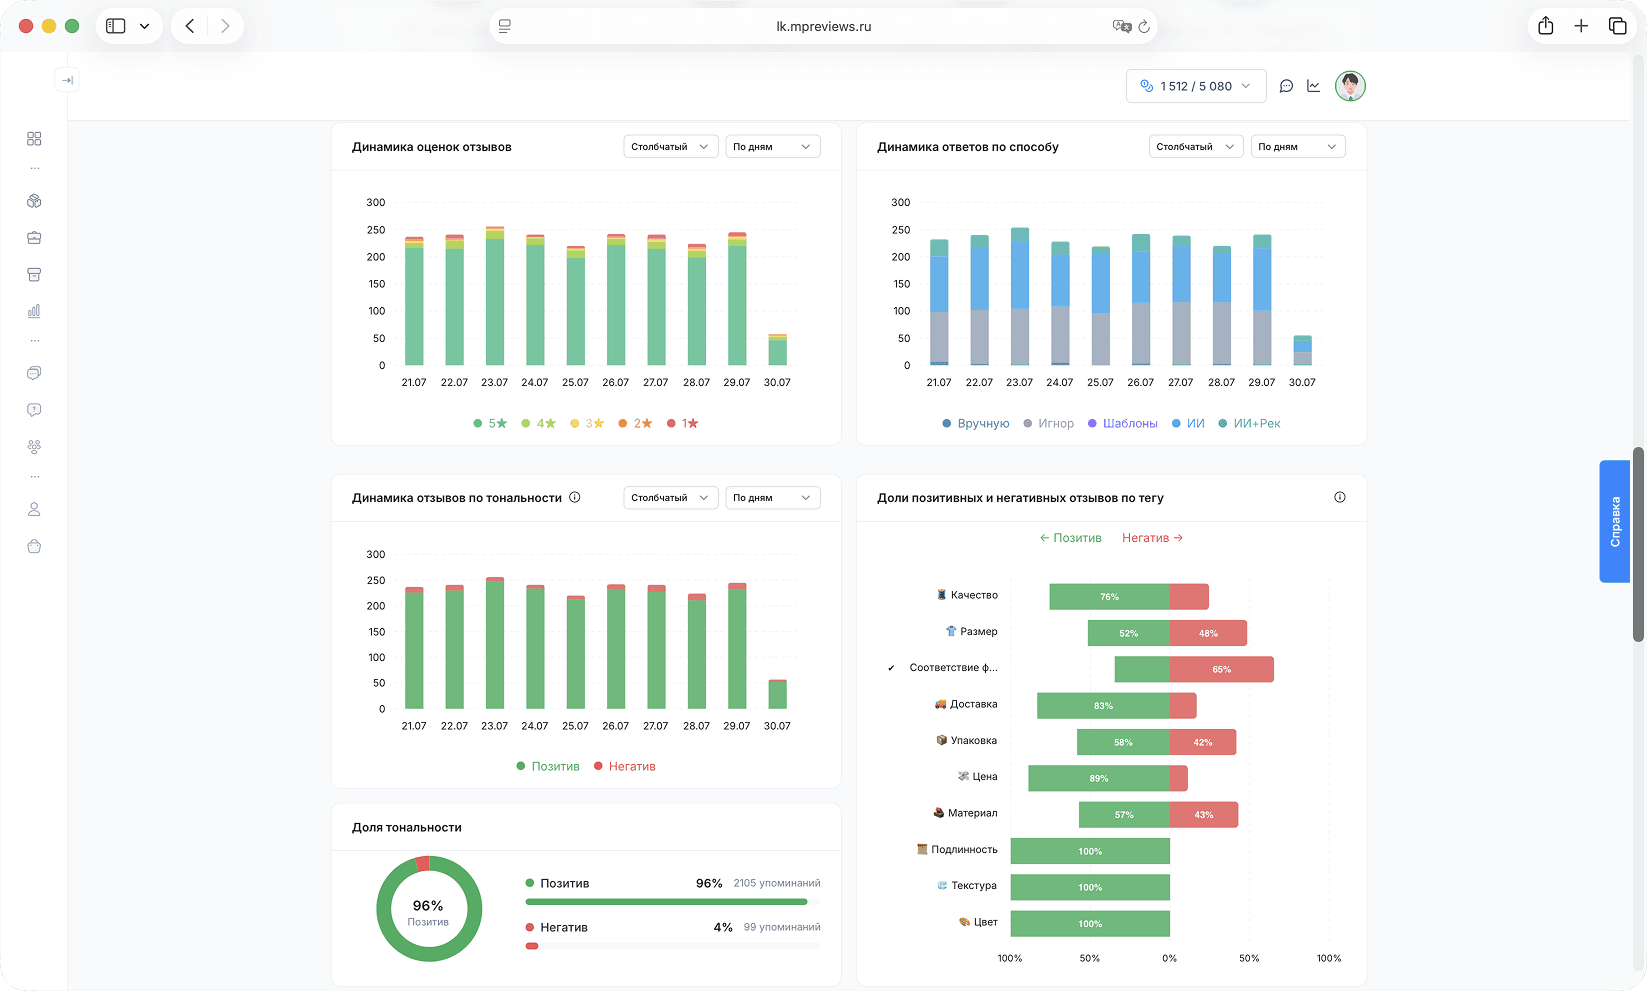Click the blue Справка side button
Screen dimensions: 1647x991
pos(1615,521)
